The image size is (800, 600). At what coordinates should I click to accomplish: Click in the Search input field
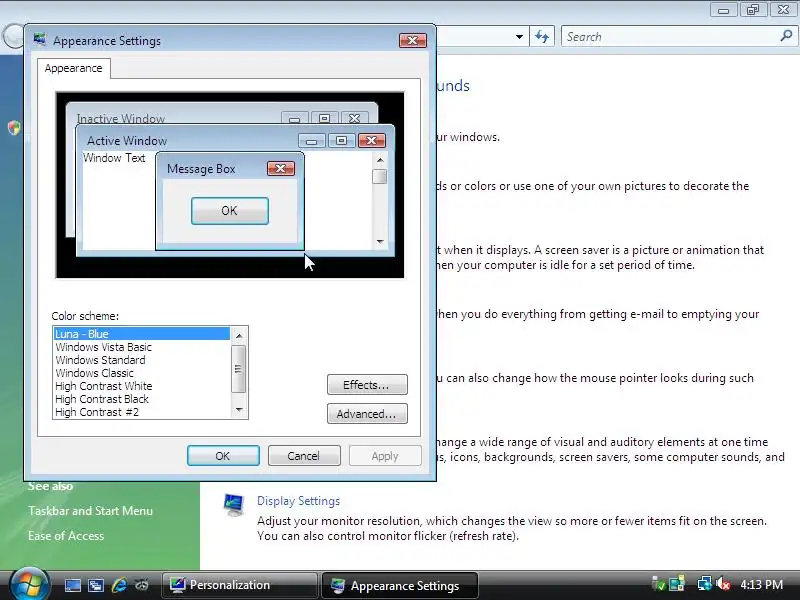tap(671, 37)
